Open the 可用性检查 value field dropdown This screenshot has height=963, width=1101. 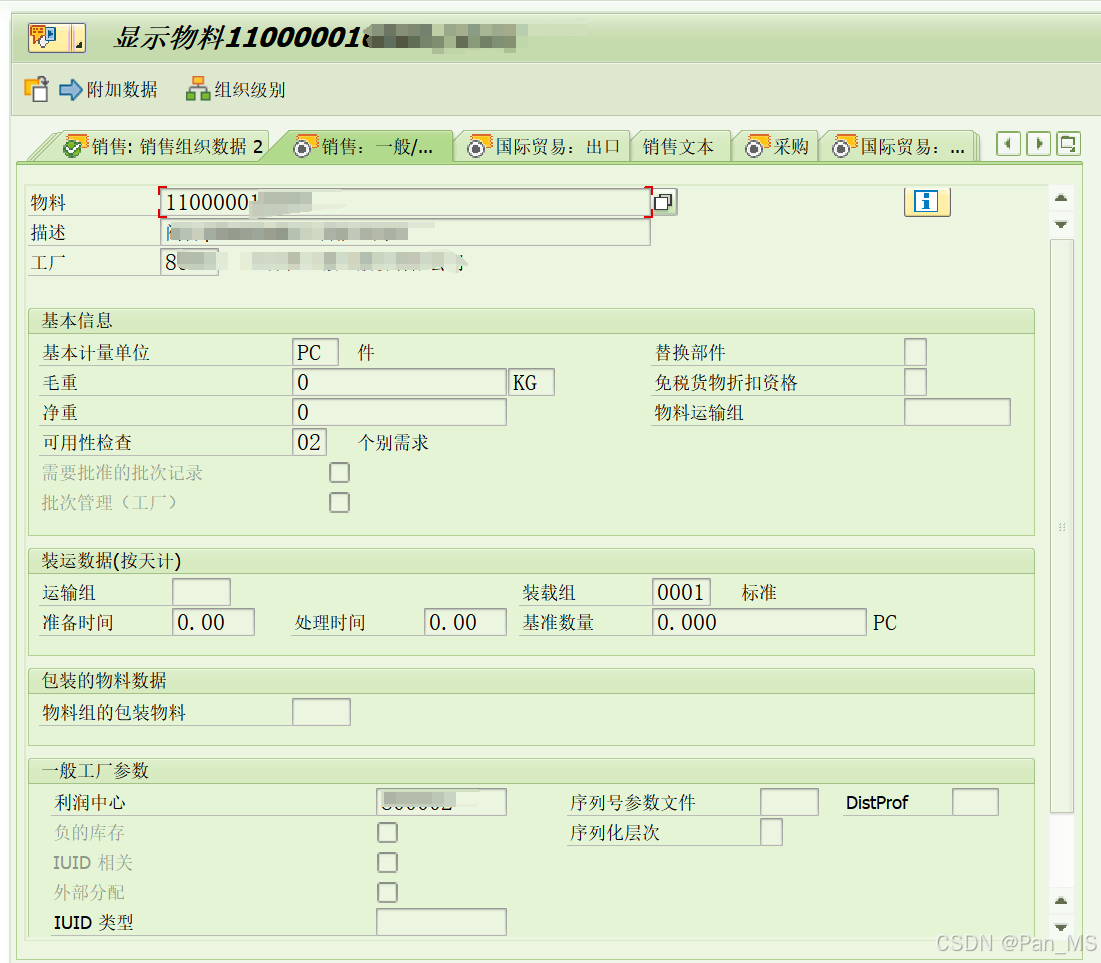[x=310, y=441]
